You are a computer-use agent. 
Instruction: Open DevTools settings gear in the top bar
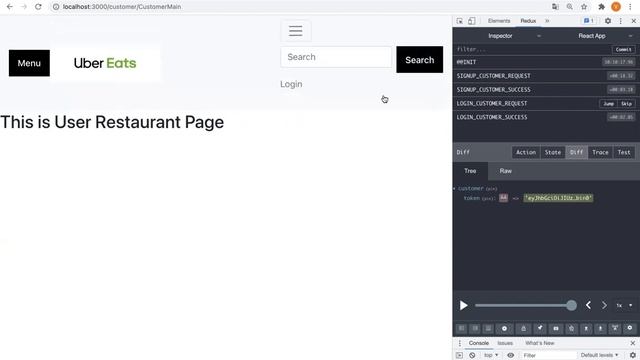coord(608,21)
